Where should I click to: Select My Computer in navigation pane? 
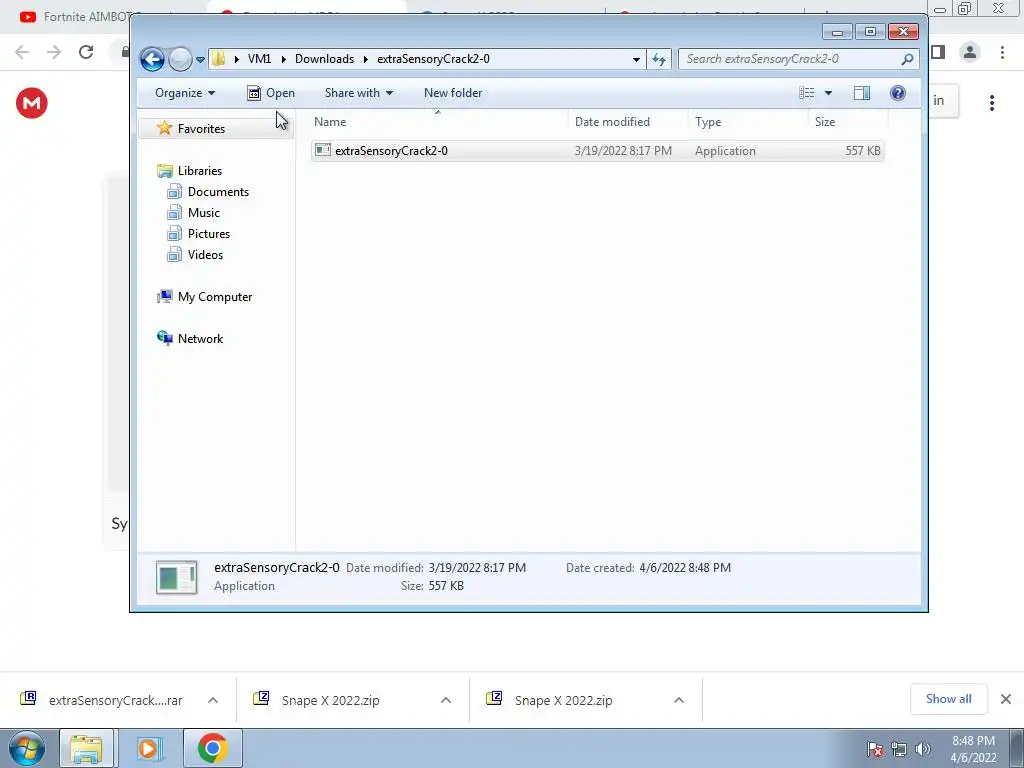205,296
